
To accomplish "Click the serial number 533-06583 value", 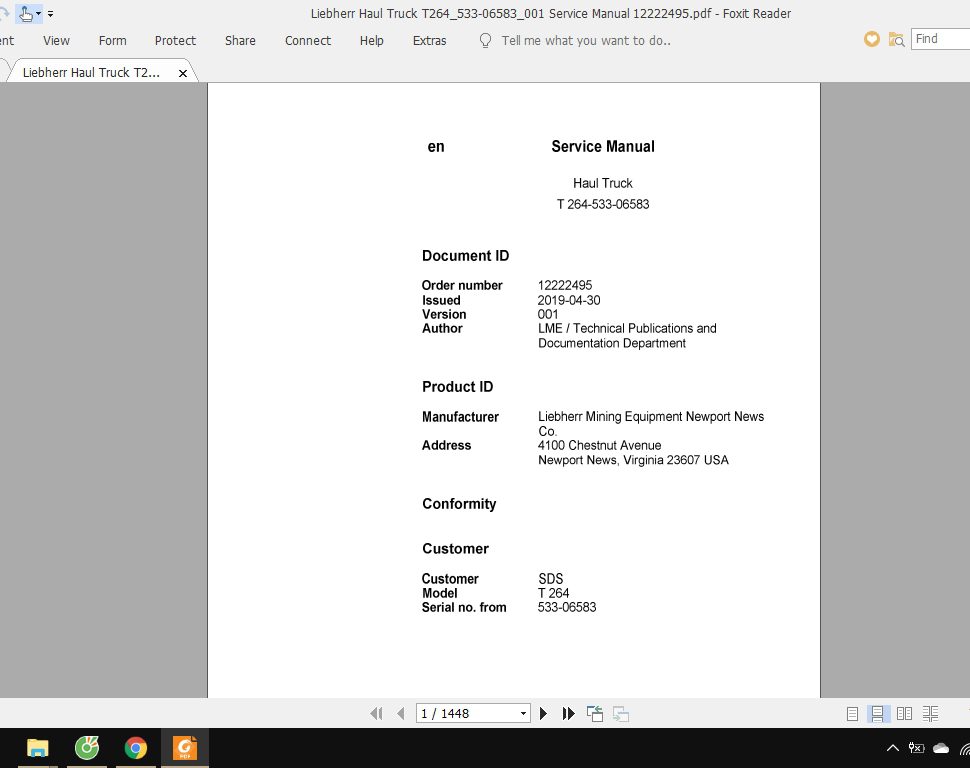I will pos(567,607).
